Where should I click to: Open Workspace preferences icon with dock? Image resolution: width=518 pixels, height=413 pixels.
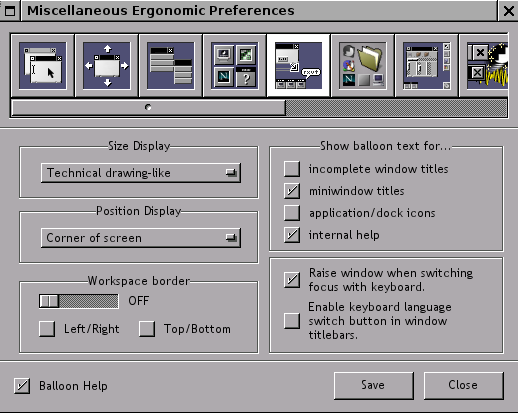427,65
